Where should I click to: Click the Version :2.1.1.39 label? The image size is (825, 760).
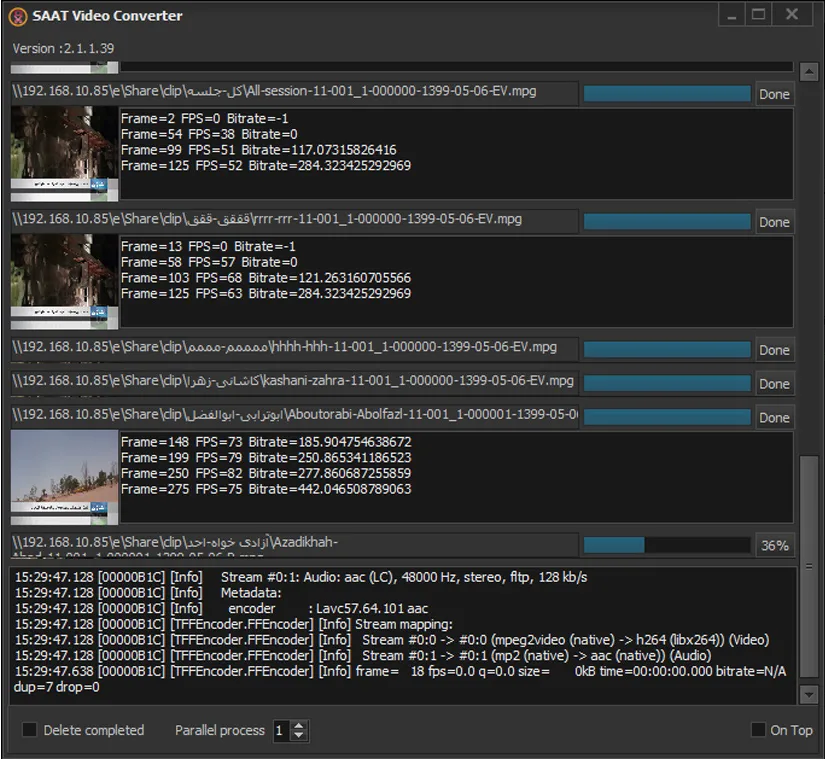pyautogui.click(x=63, y=48)
